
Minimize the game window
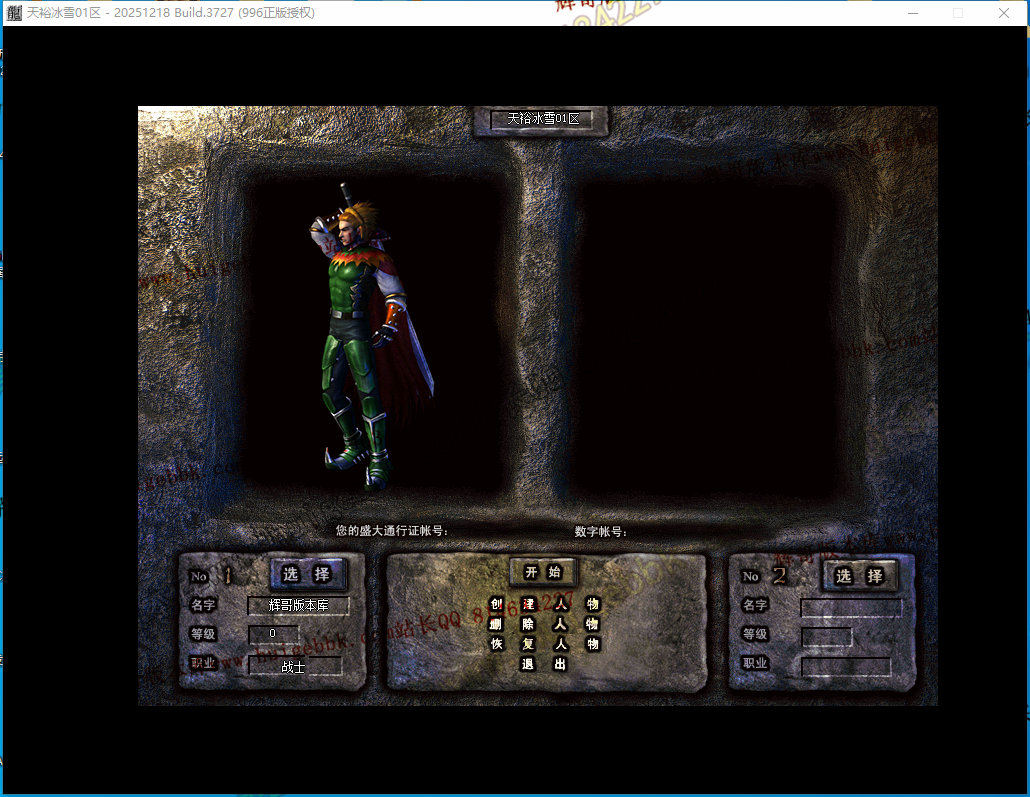coord(912,13)
